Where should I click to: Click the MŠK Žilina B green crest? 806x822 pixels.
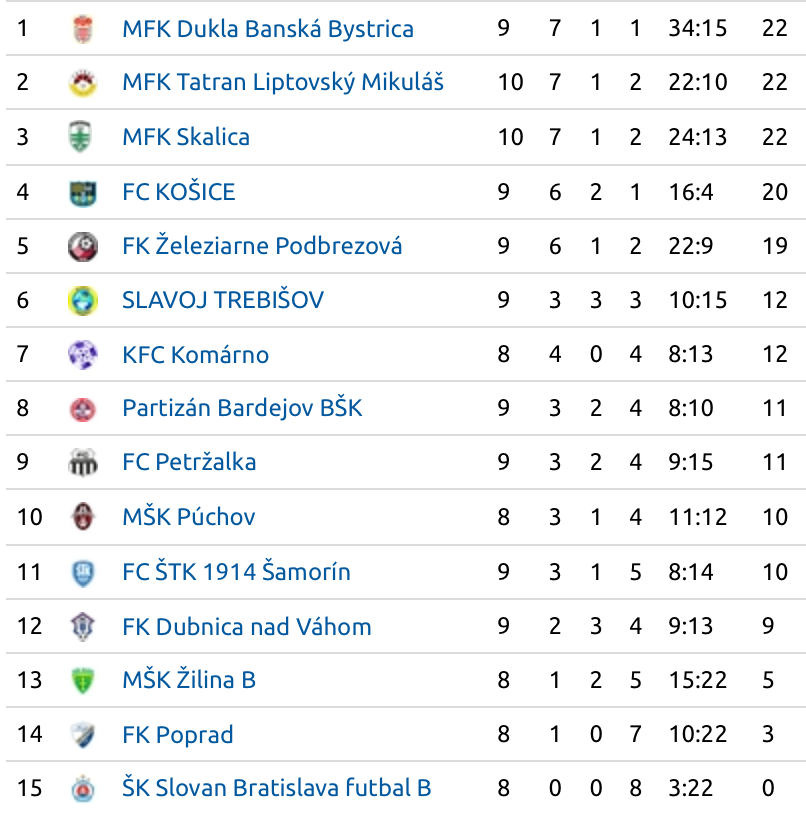coord(82,680)
